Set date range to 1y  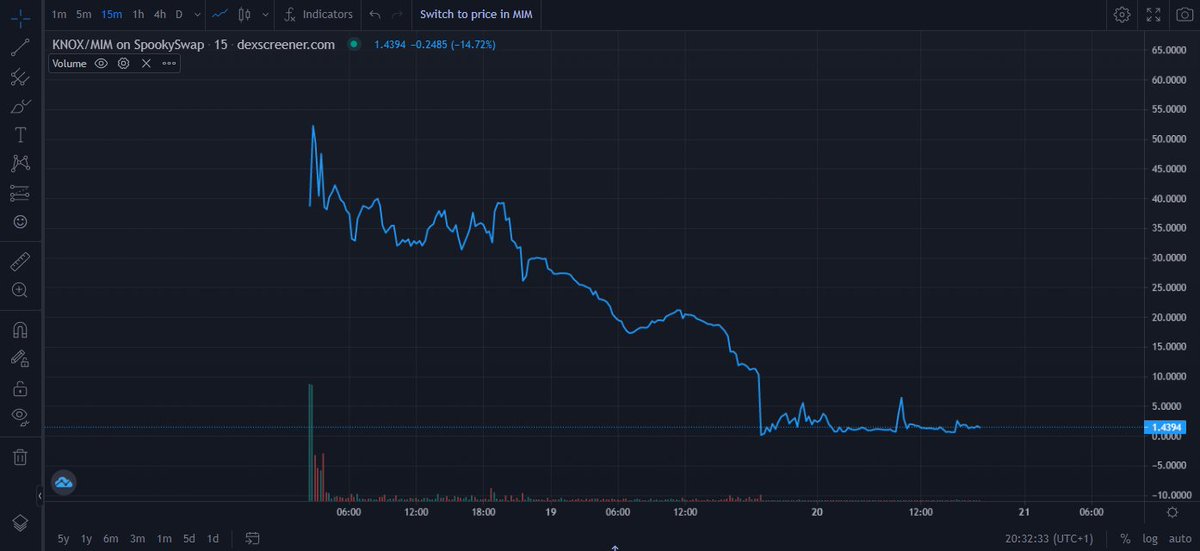87,538
